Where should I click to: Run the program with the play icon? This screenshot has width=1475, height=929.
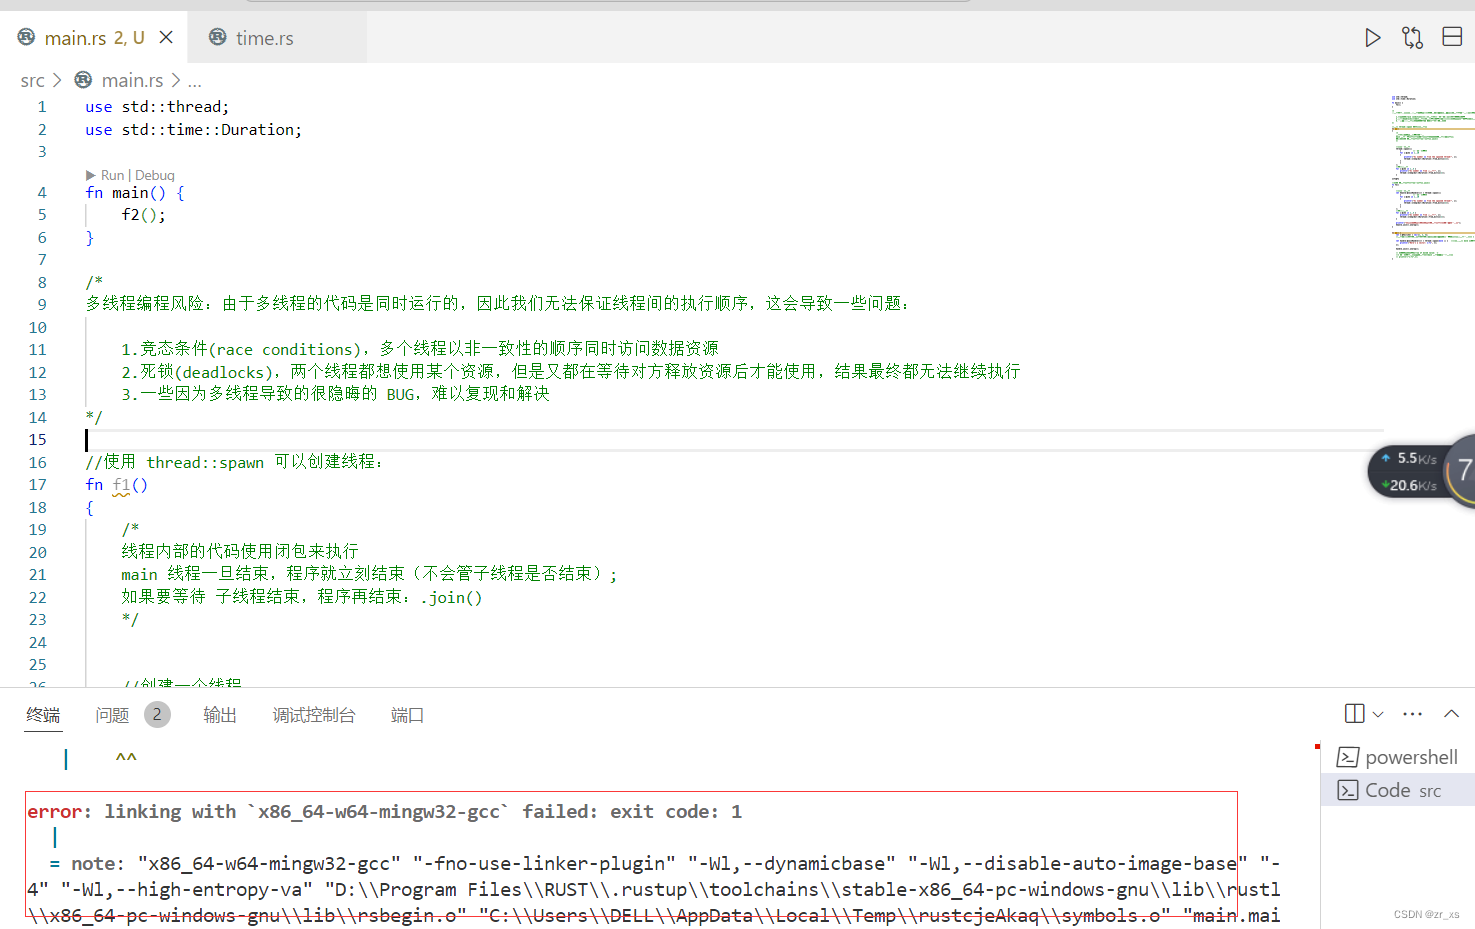1373,37
